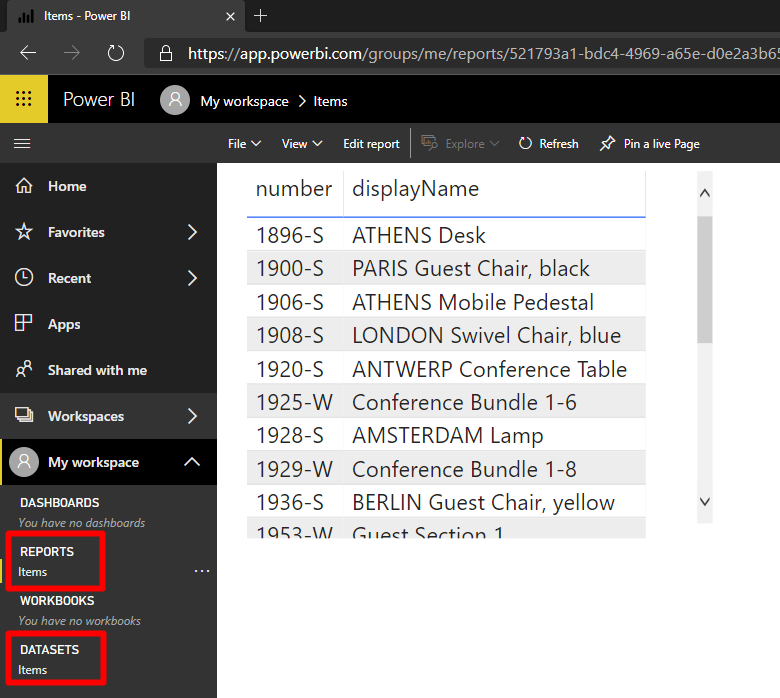Click Power BI logo text
780x698 pixels.
point(99,100)
